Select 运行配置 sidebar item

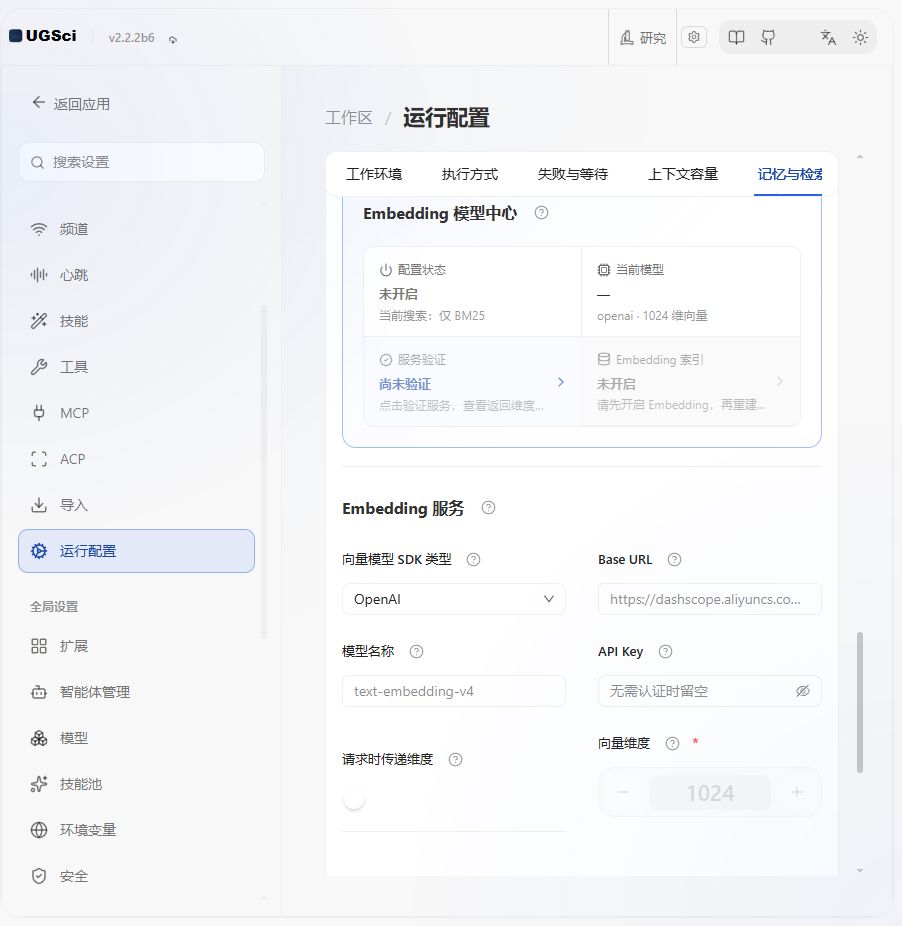click(x=136, y=551)
